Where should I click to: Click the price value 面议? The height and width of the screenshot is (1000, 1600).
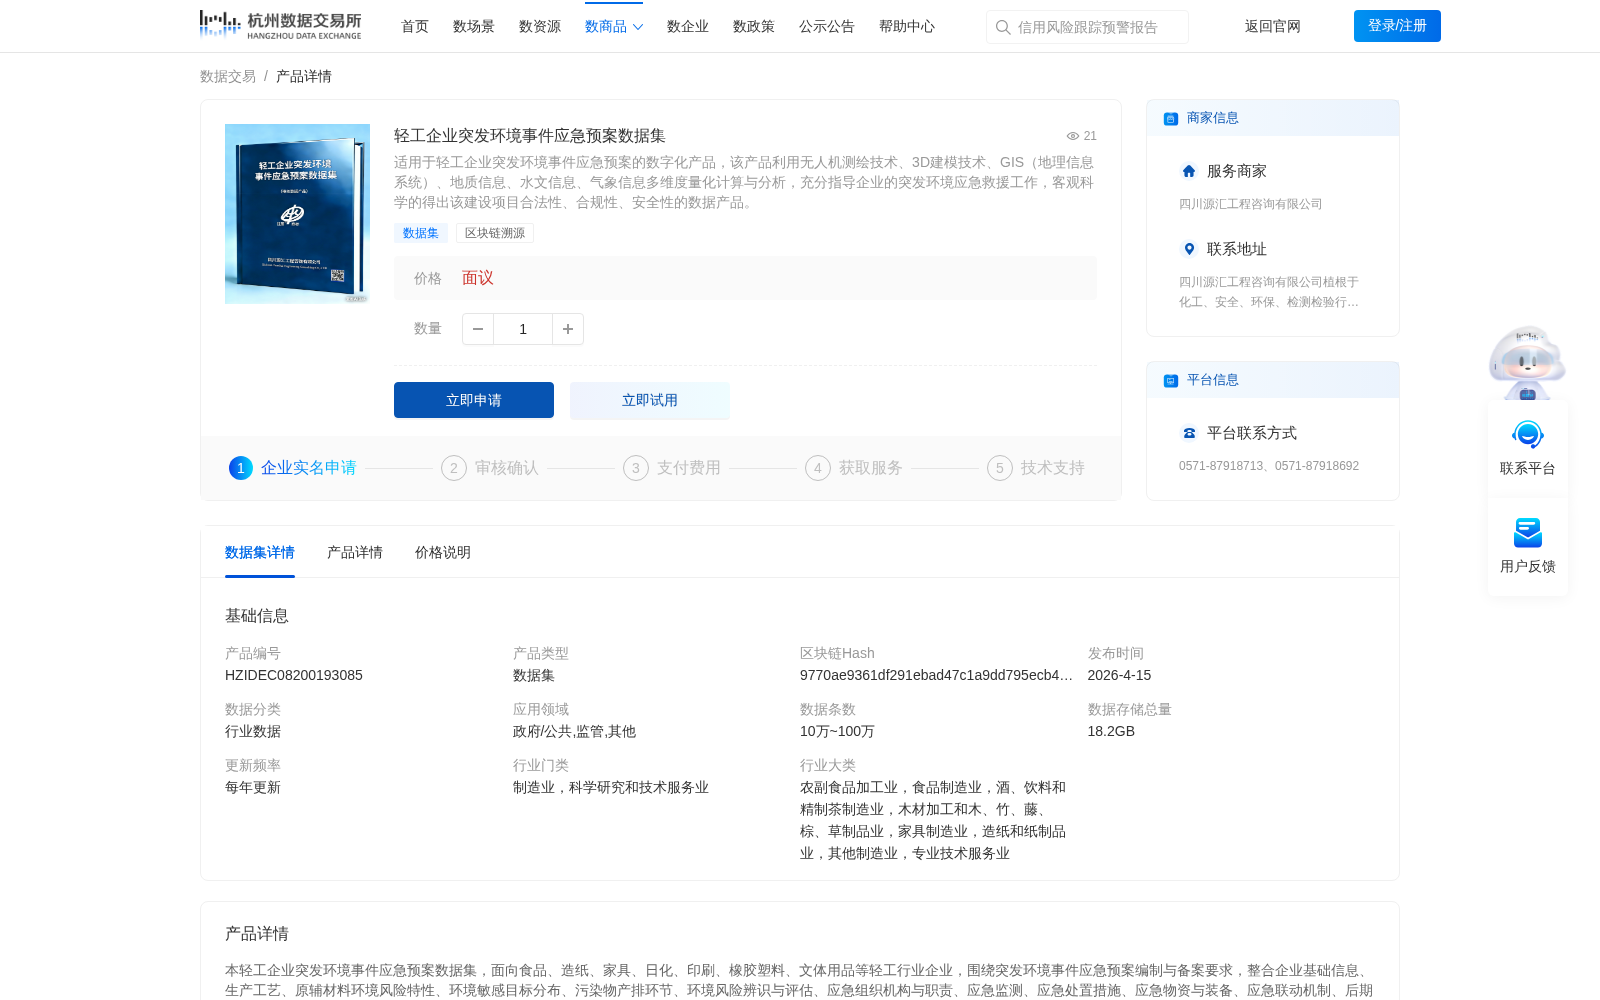coord(478,278)
